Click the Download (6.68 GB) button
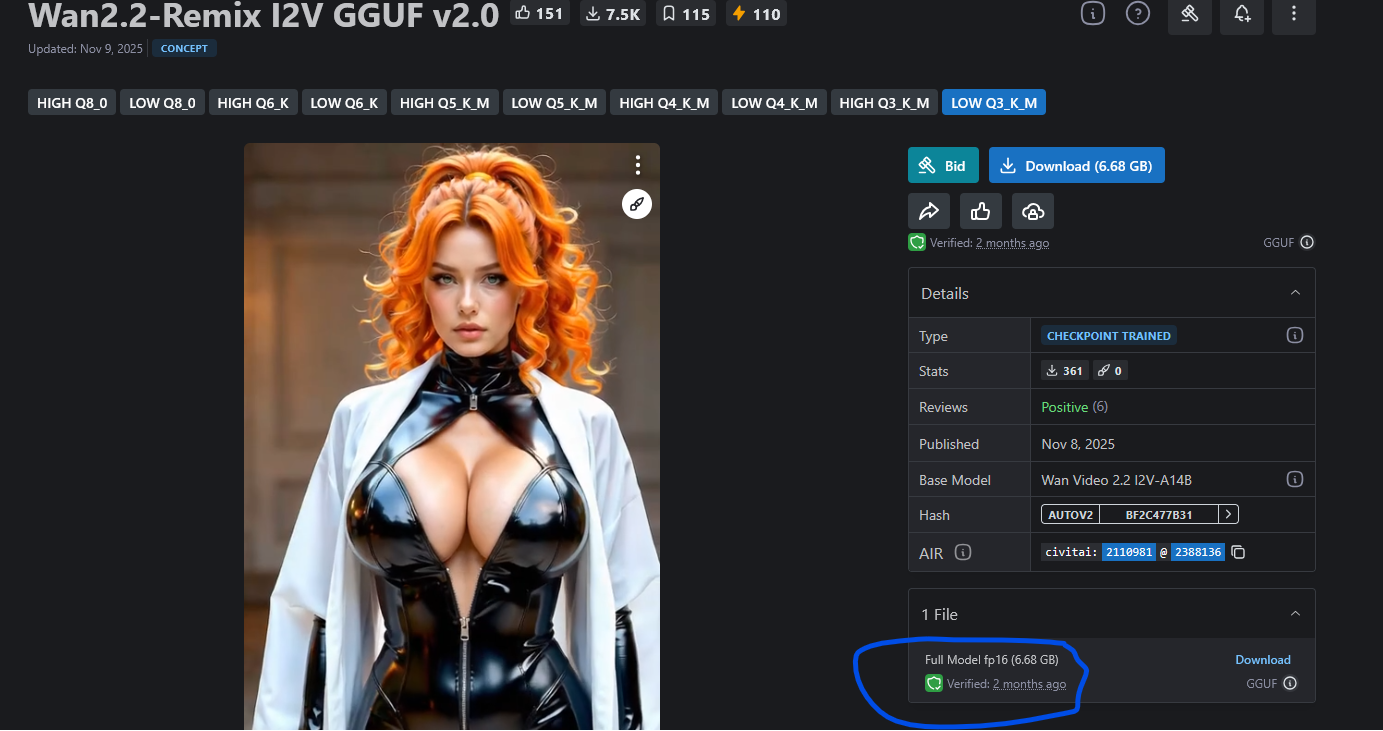This screenshot has height=731, width=1383. 1077,166
